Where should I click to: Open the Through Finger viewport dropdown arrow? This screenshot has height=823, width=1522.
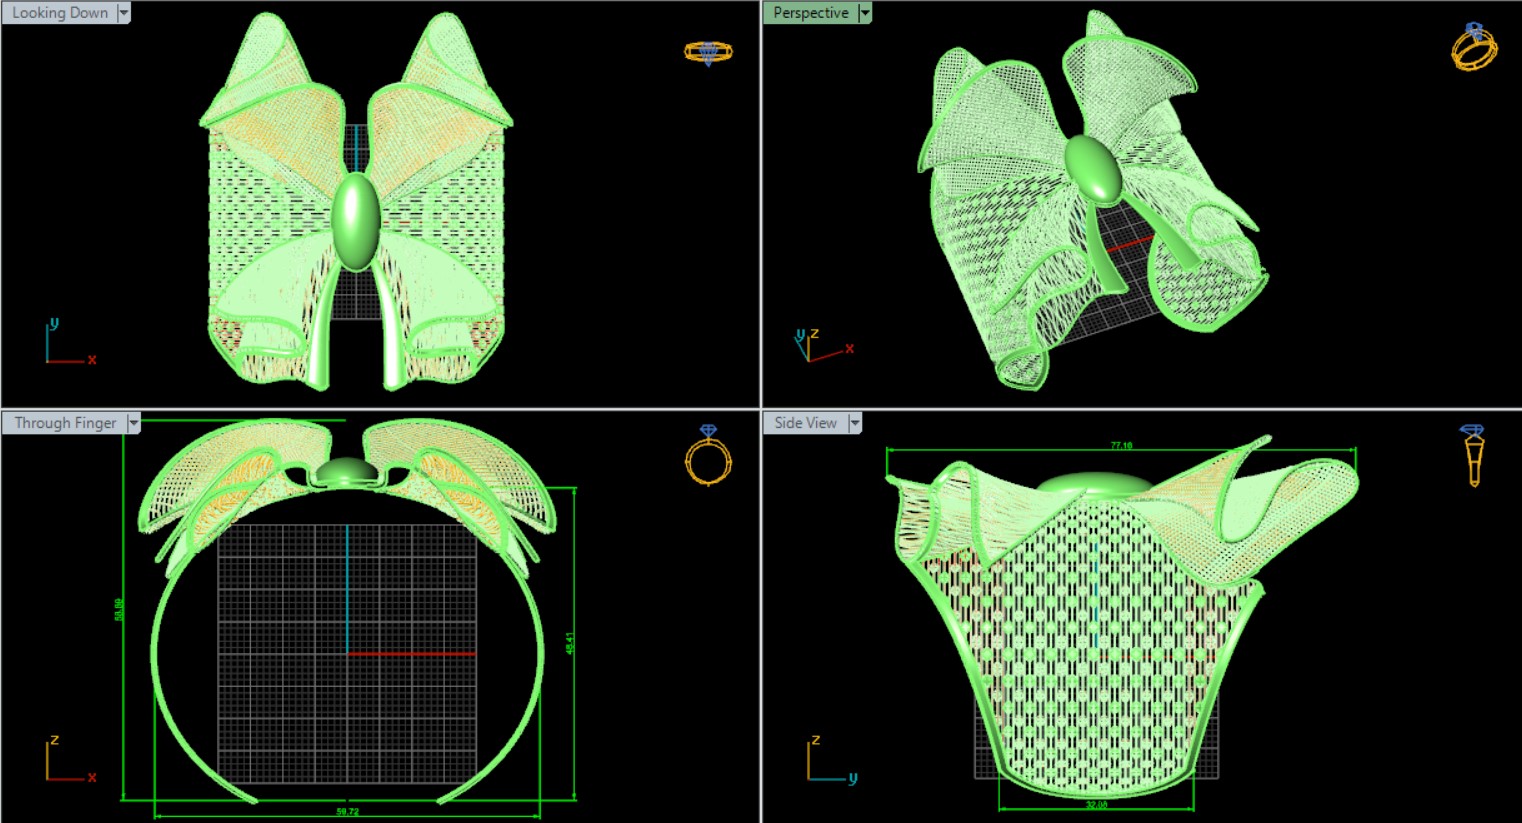point(134,423)
